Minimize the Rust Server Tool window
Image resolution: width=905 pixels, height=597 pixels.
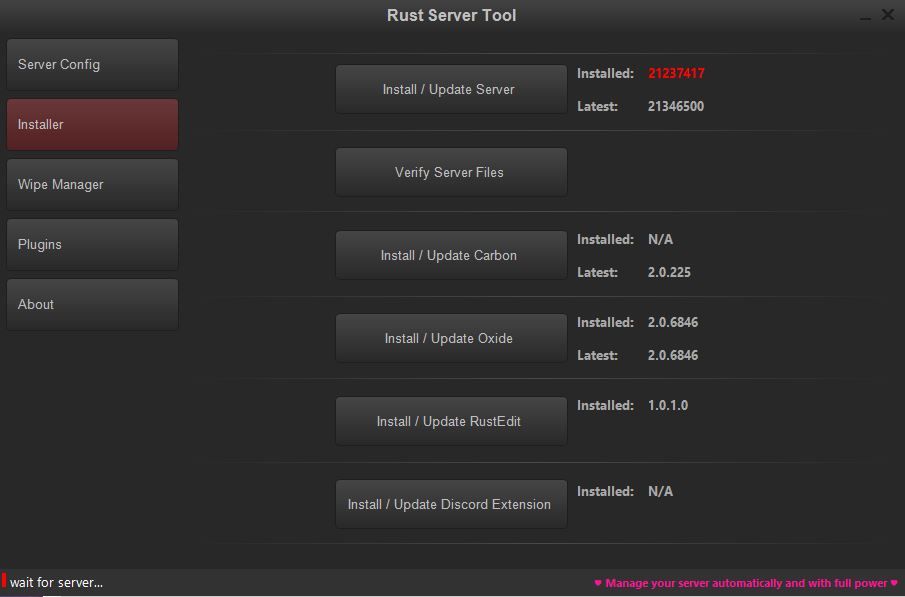[x=865, y=17]
